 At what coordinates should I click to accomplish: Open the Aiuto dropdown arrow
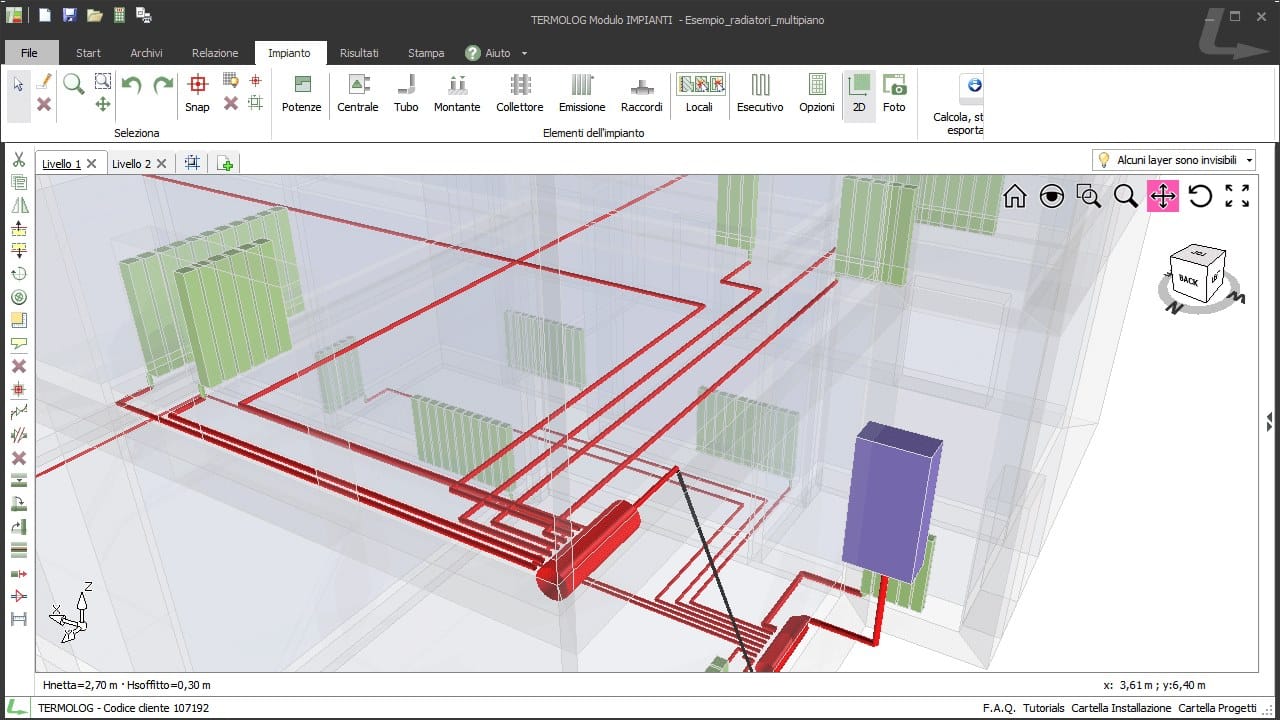point(524,53)
